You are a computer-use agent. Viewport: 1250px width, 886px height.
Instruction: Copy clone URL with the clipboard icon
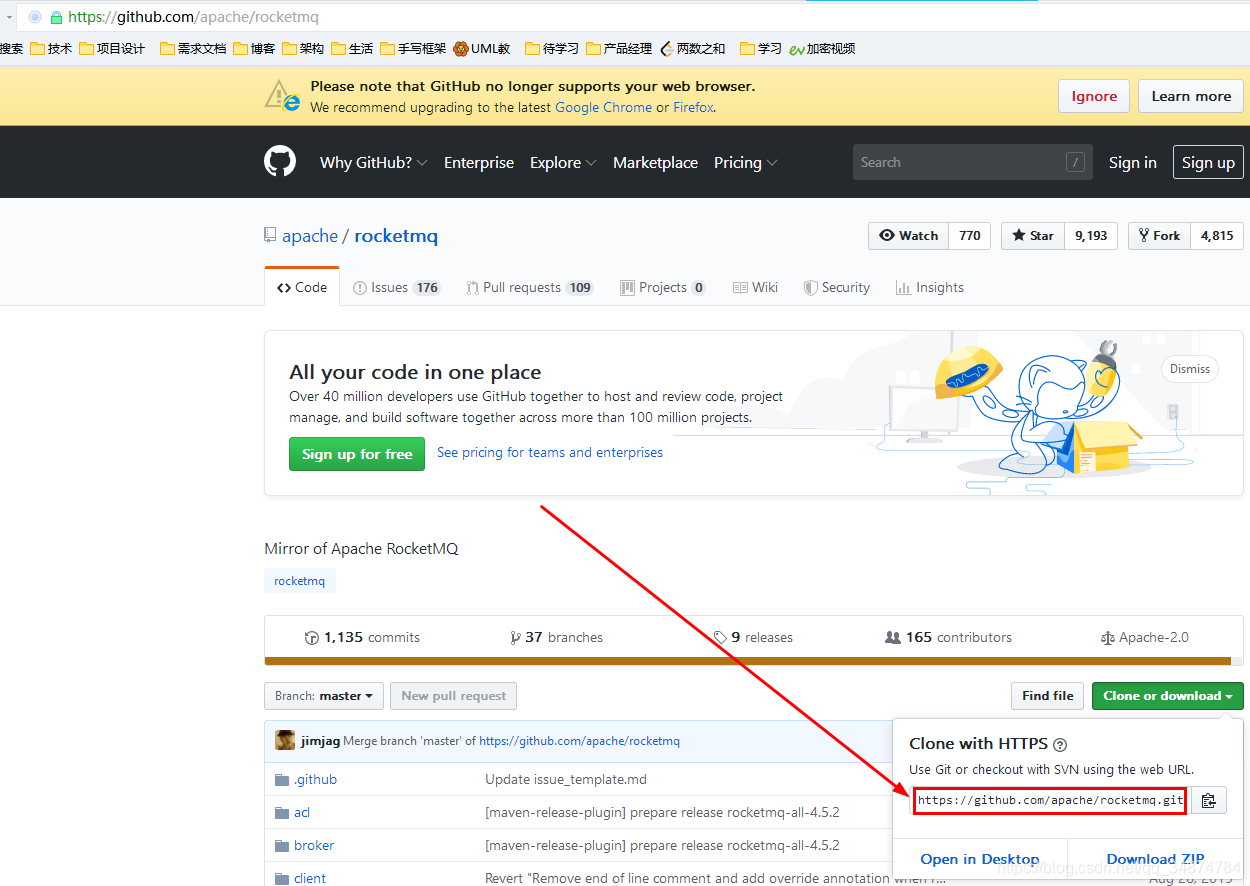coord(1208,800)
